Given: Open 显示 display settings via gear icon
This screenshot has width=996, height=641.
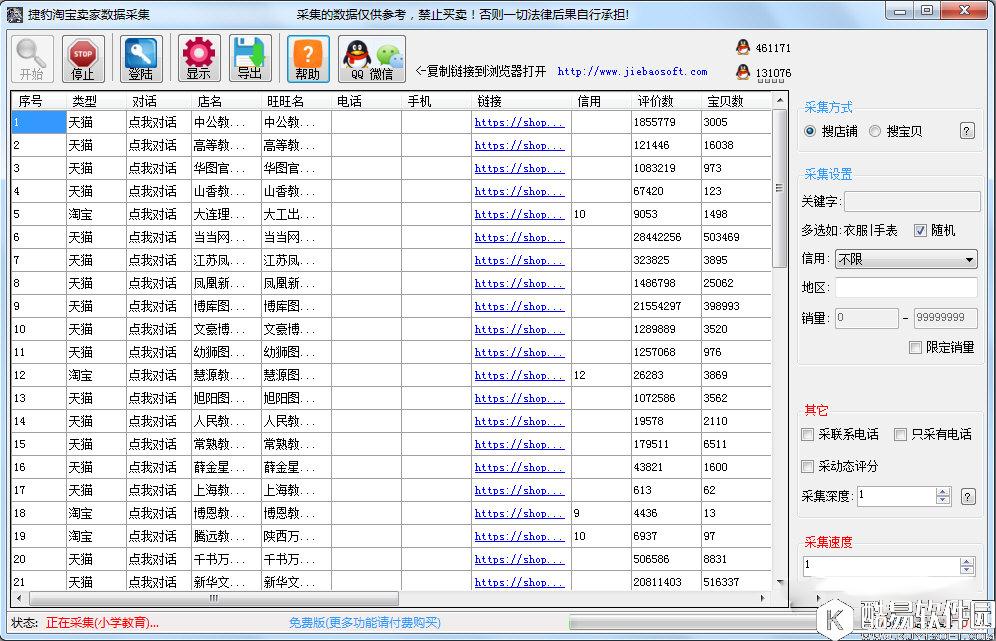Looking at the screenshot, I should (x=198, y=58).
